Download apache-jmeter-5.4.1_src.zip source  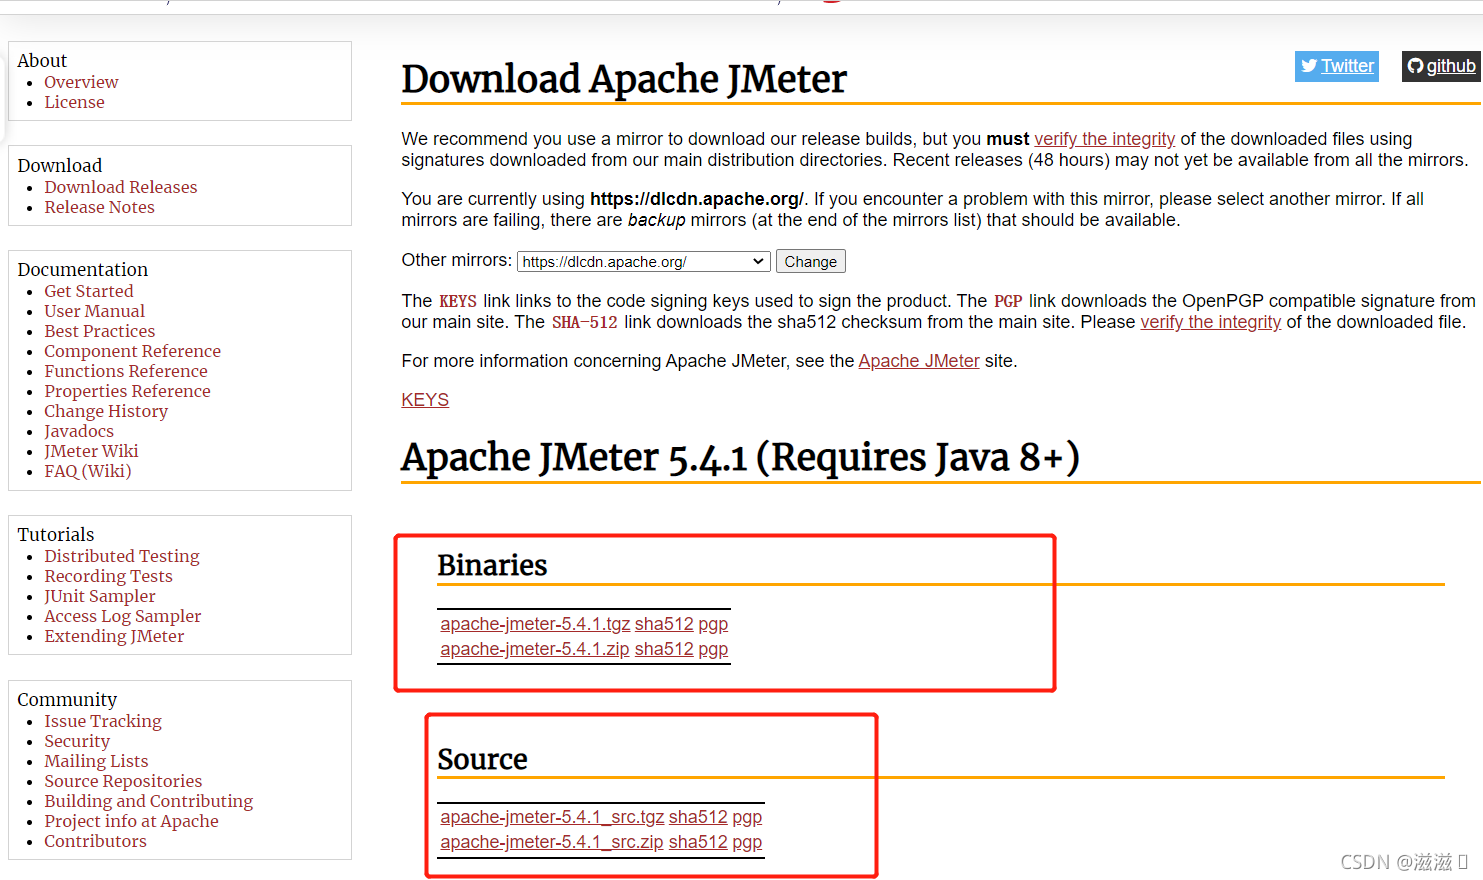pyautogui.click(x=552, y=842)
